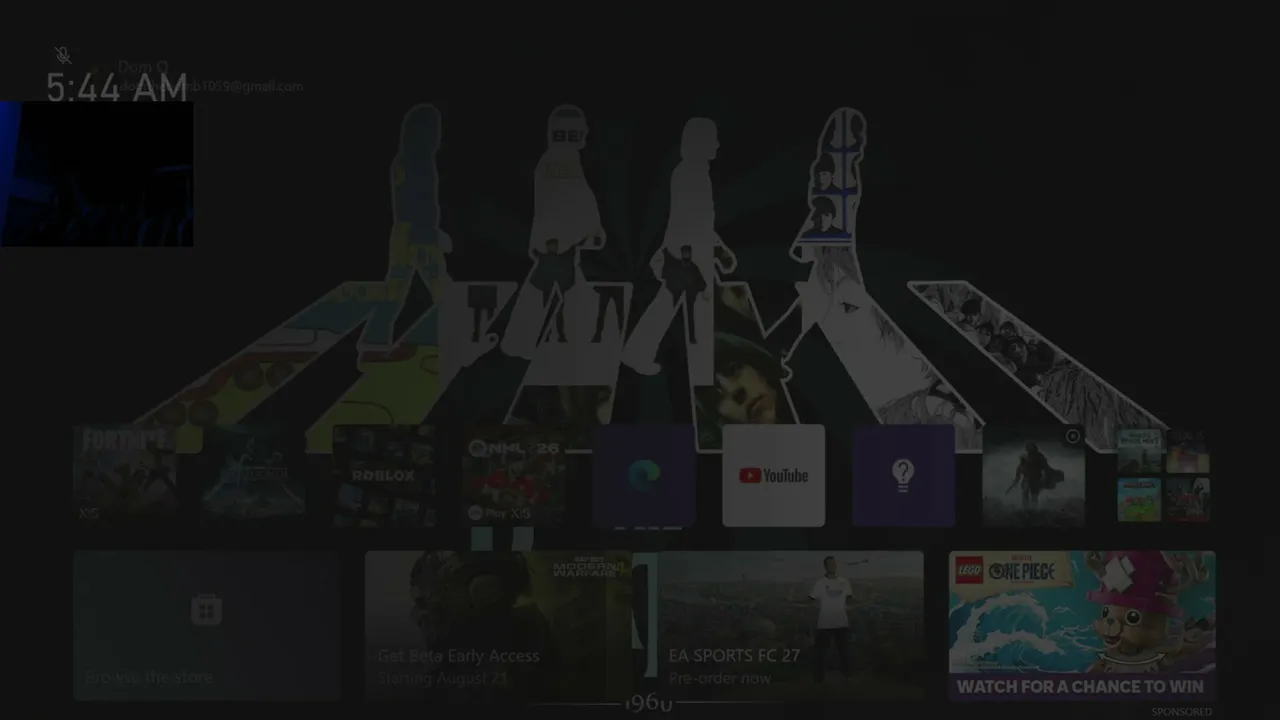Open the purple lightbulb tips tile
This screenshot has height=720, width=1280.
(x=904, y=475)
